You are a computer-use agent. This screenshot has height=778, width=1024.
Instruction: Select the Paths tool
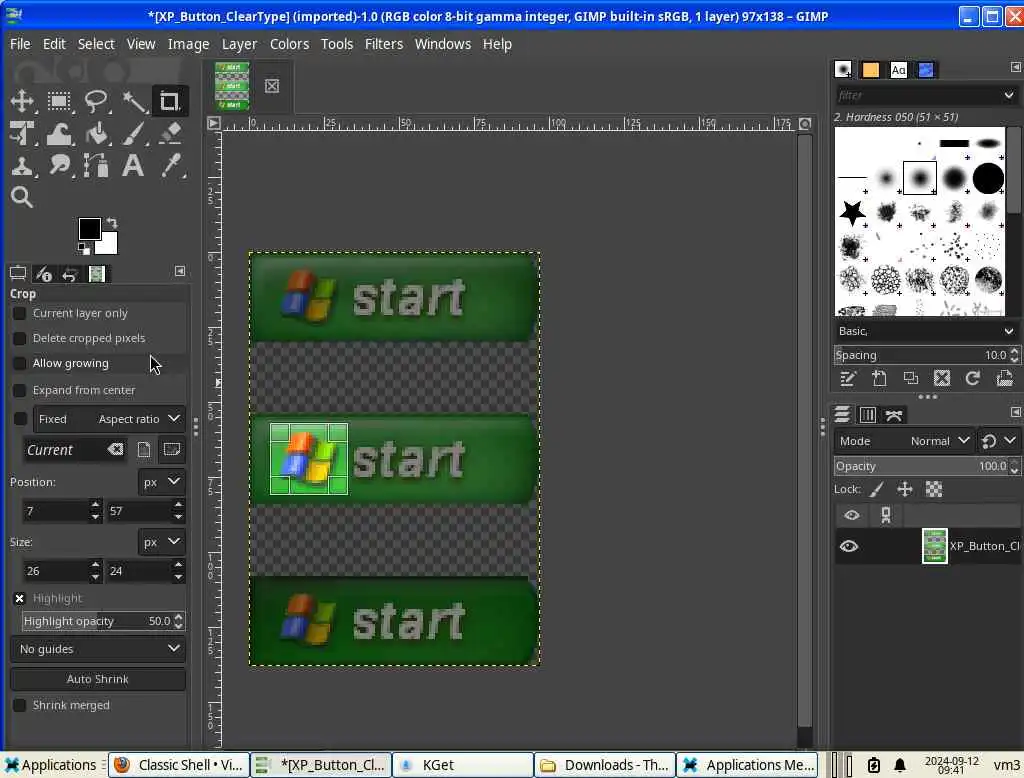click(x=97, y=166)
